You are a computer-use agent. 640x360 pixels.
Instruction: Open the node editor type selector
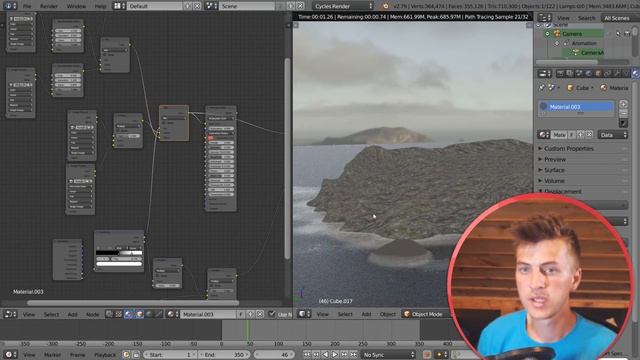10,314
